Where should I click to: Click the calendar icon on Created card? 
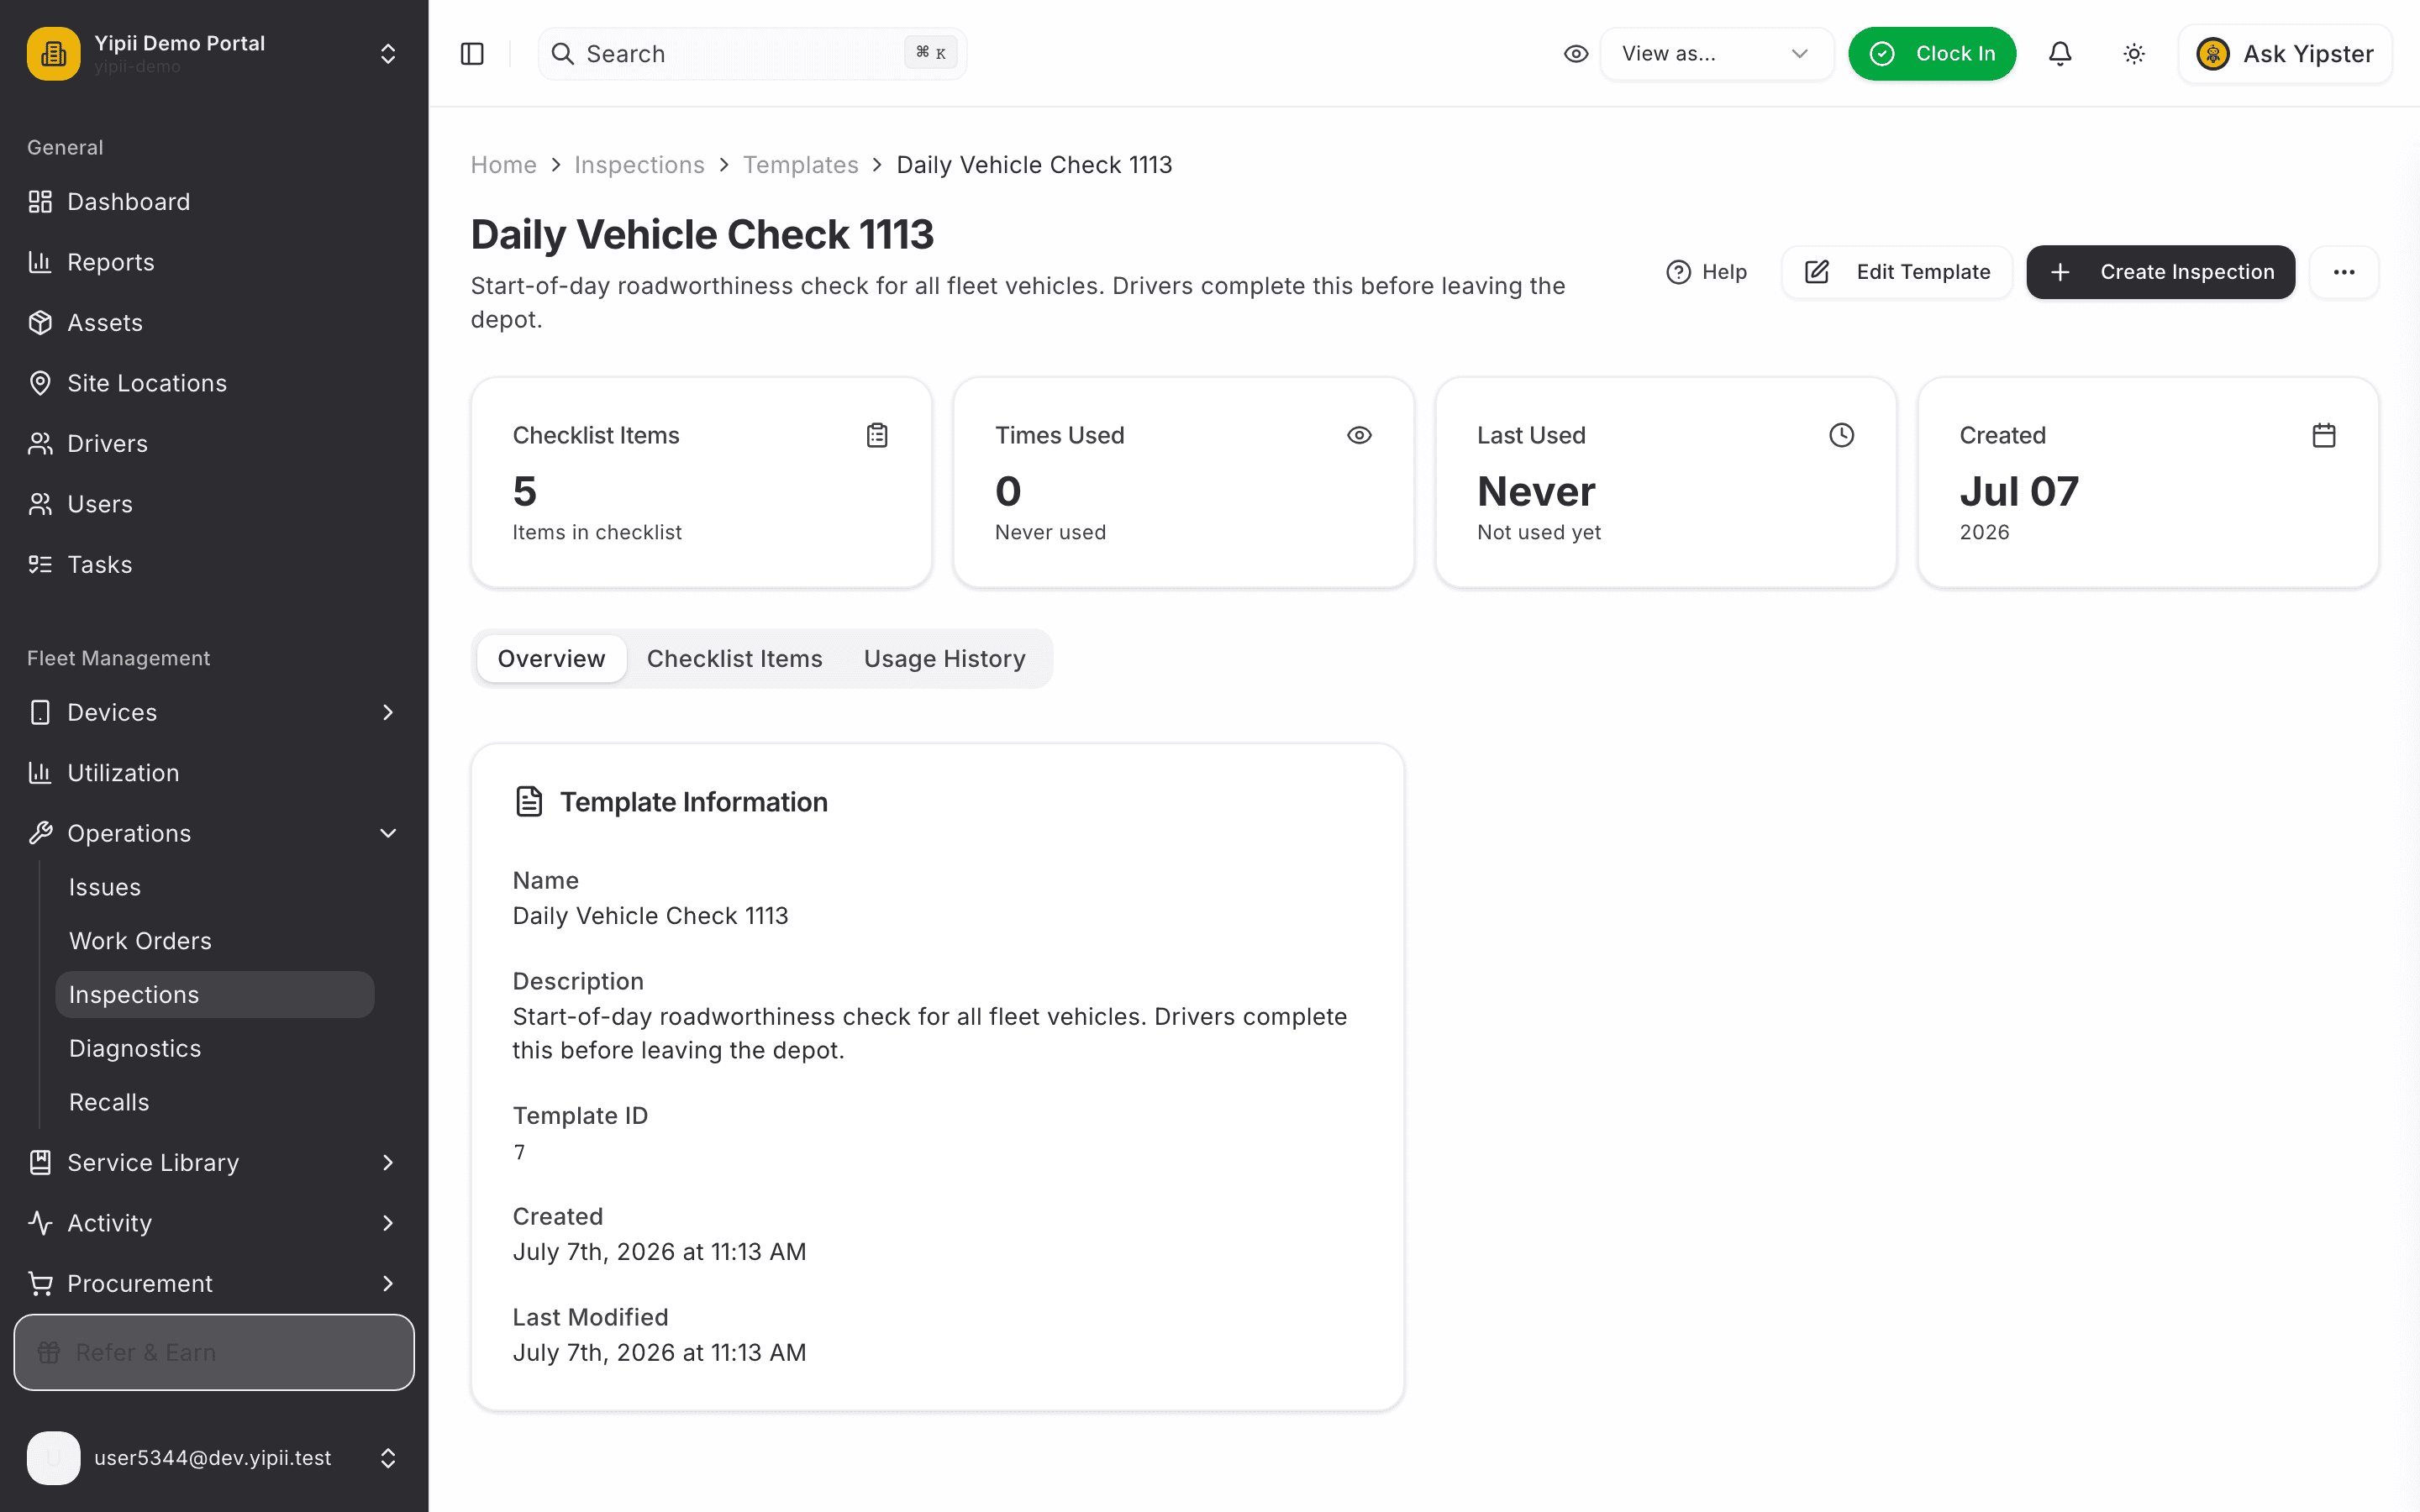coord(2324,435)
